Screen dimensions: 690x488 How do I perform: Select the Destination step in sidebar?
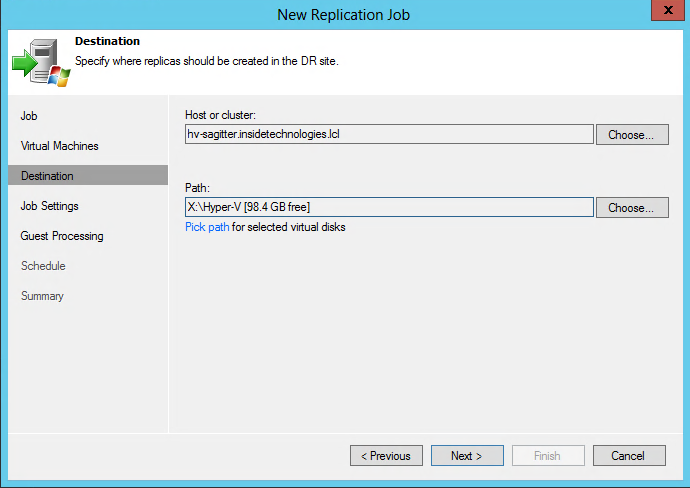click(47, 176)
